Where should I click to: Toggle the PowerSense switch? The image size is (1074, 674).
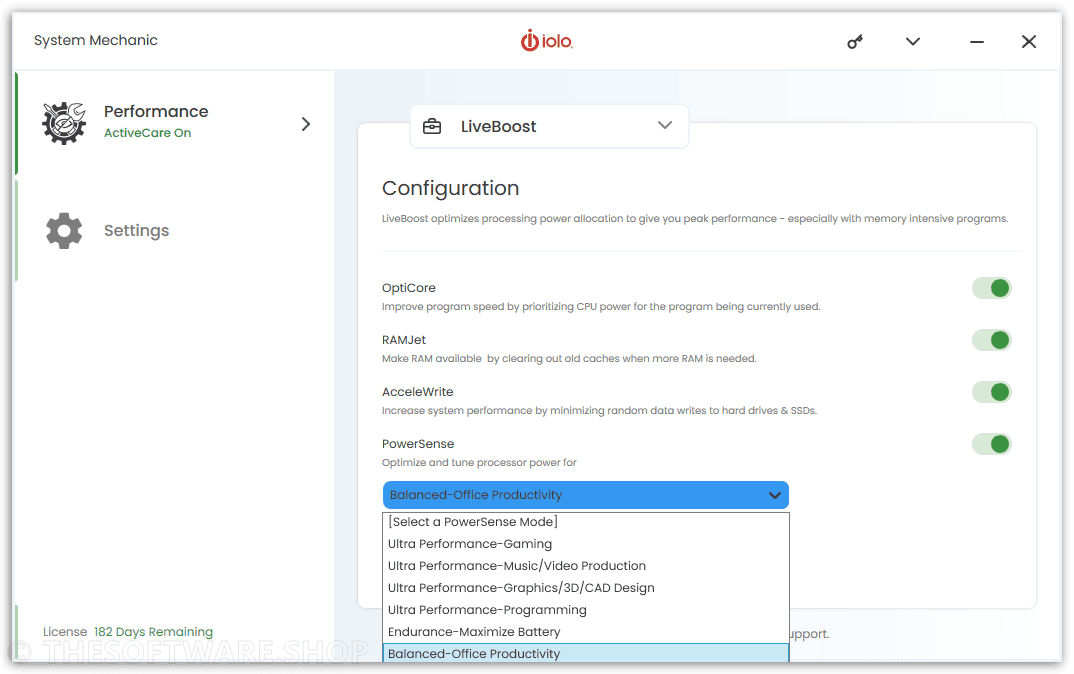[992, 445]
